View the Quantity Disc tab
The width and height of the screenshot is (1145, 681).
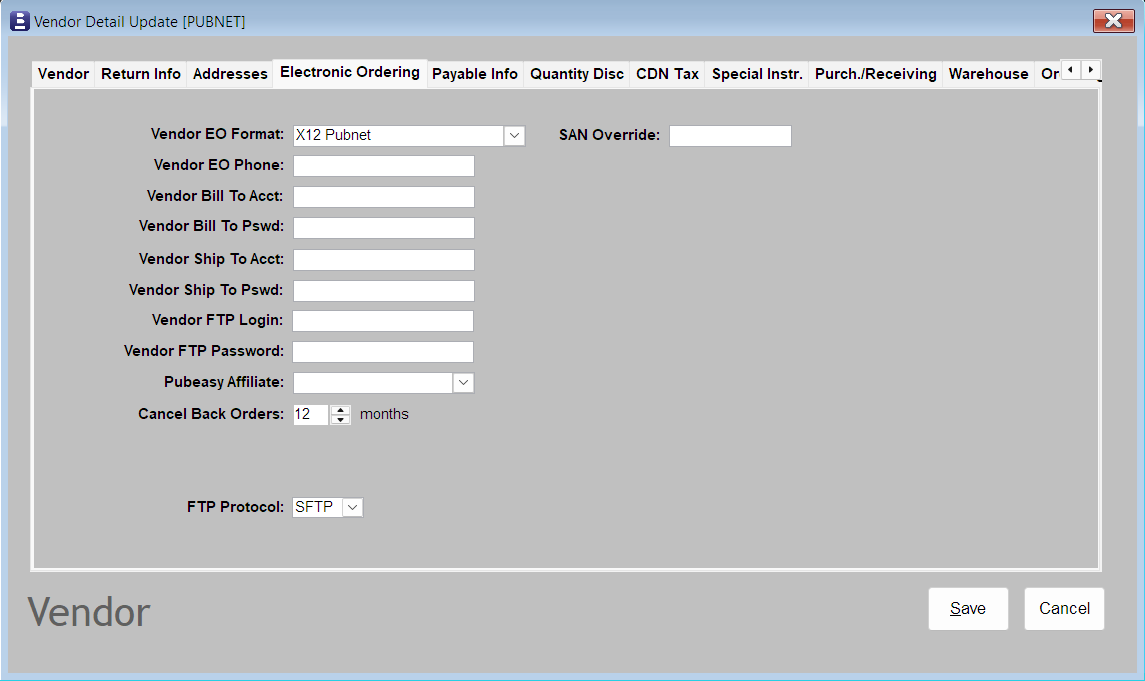[x=577, y=72]
